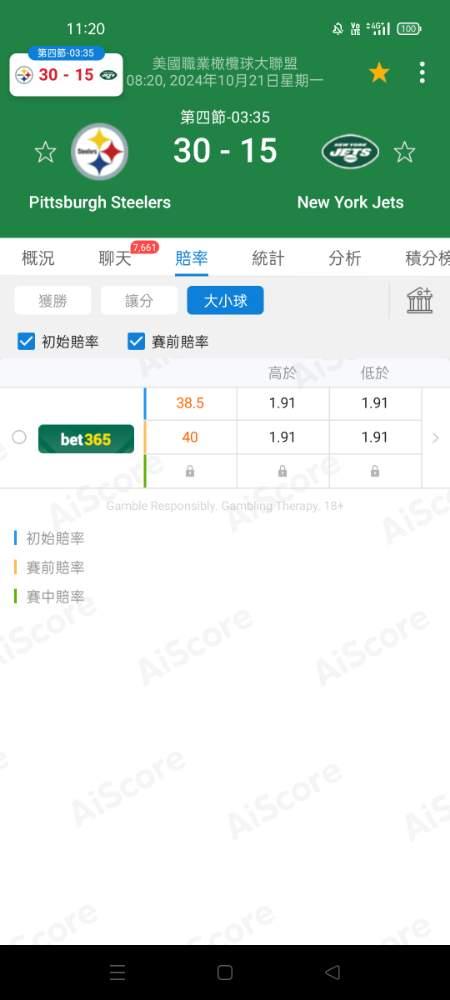Tap the 7,661 chat count badge
This screenshot has width=450, height=1000.
[x=145, y=247]
